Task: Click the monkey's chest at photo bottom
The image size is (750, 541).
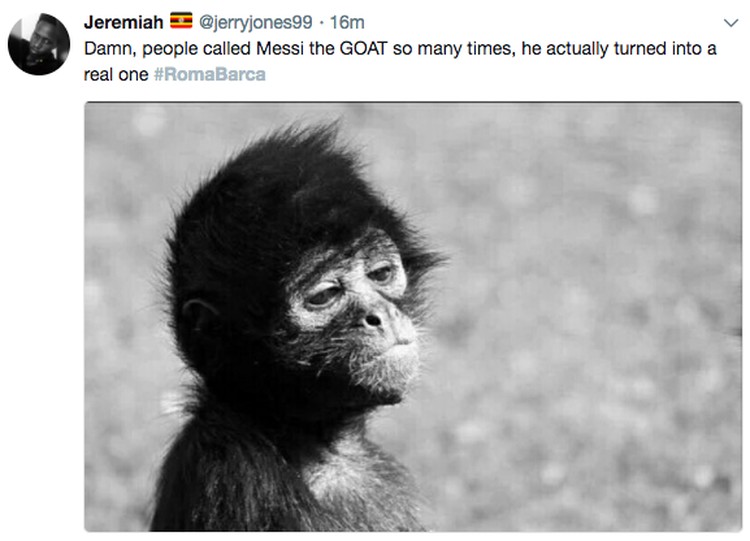Action: (x=344, y=483)
